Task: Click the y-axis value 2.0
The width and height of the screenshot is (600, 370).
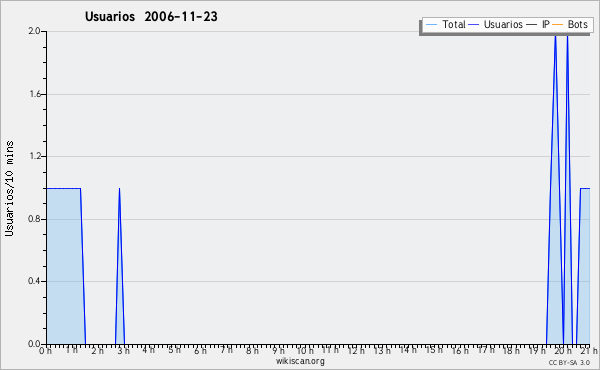Action: (34, 31)
